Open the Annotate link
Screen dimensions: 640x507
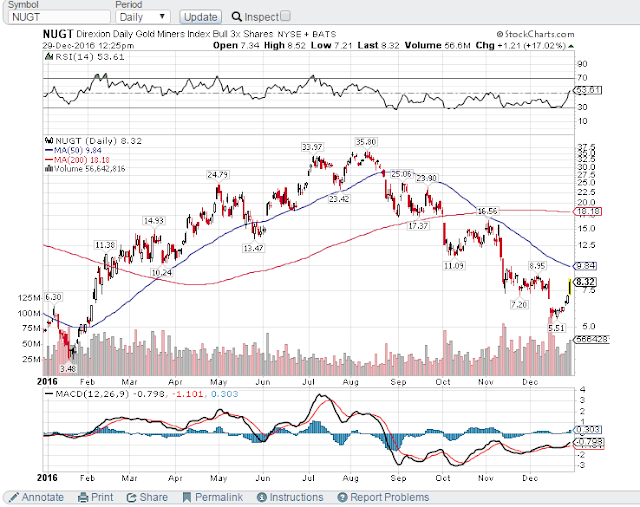coord(42,497)
